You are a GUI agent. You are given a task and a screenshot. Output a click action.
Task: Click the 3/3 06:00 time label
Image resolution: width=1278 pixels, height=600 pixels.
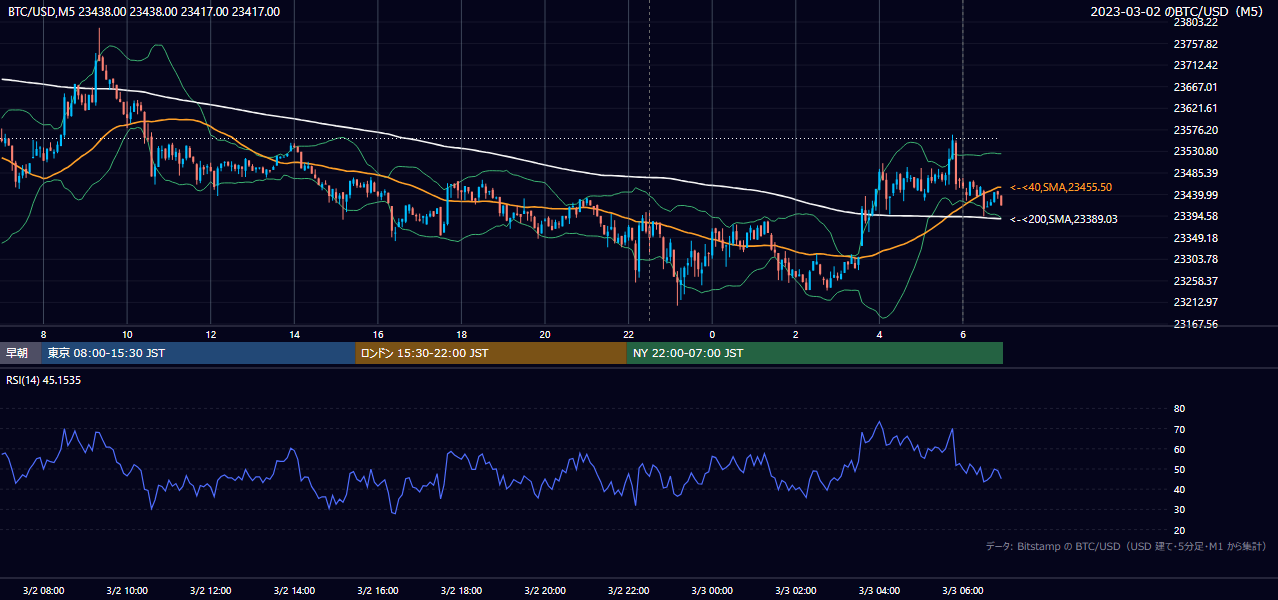(963, 590)
